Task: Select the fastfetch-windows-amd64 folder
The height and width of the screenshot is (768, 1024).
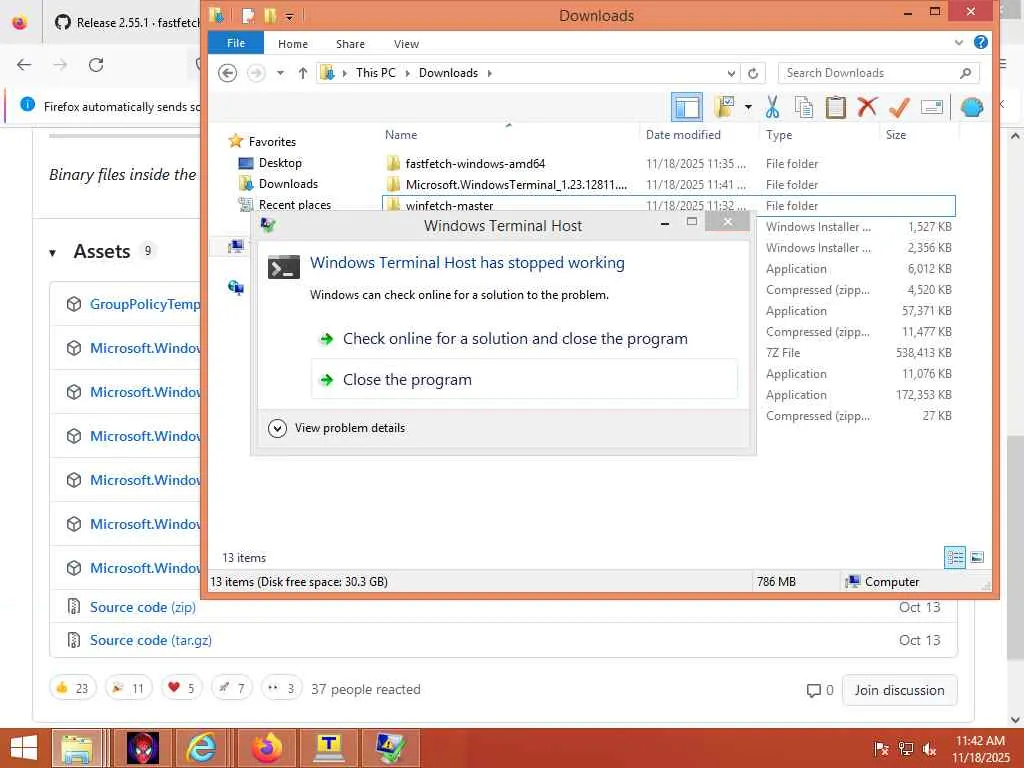Action: tap(475, 163)
